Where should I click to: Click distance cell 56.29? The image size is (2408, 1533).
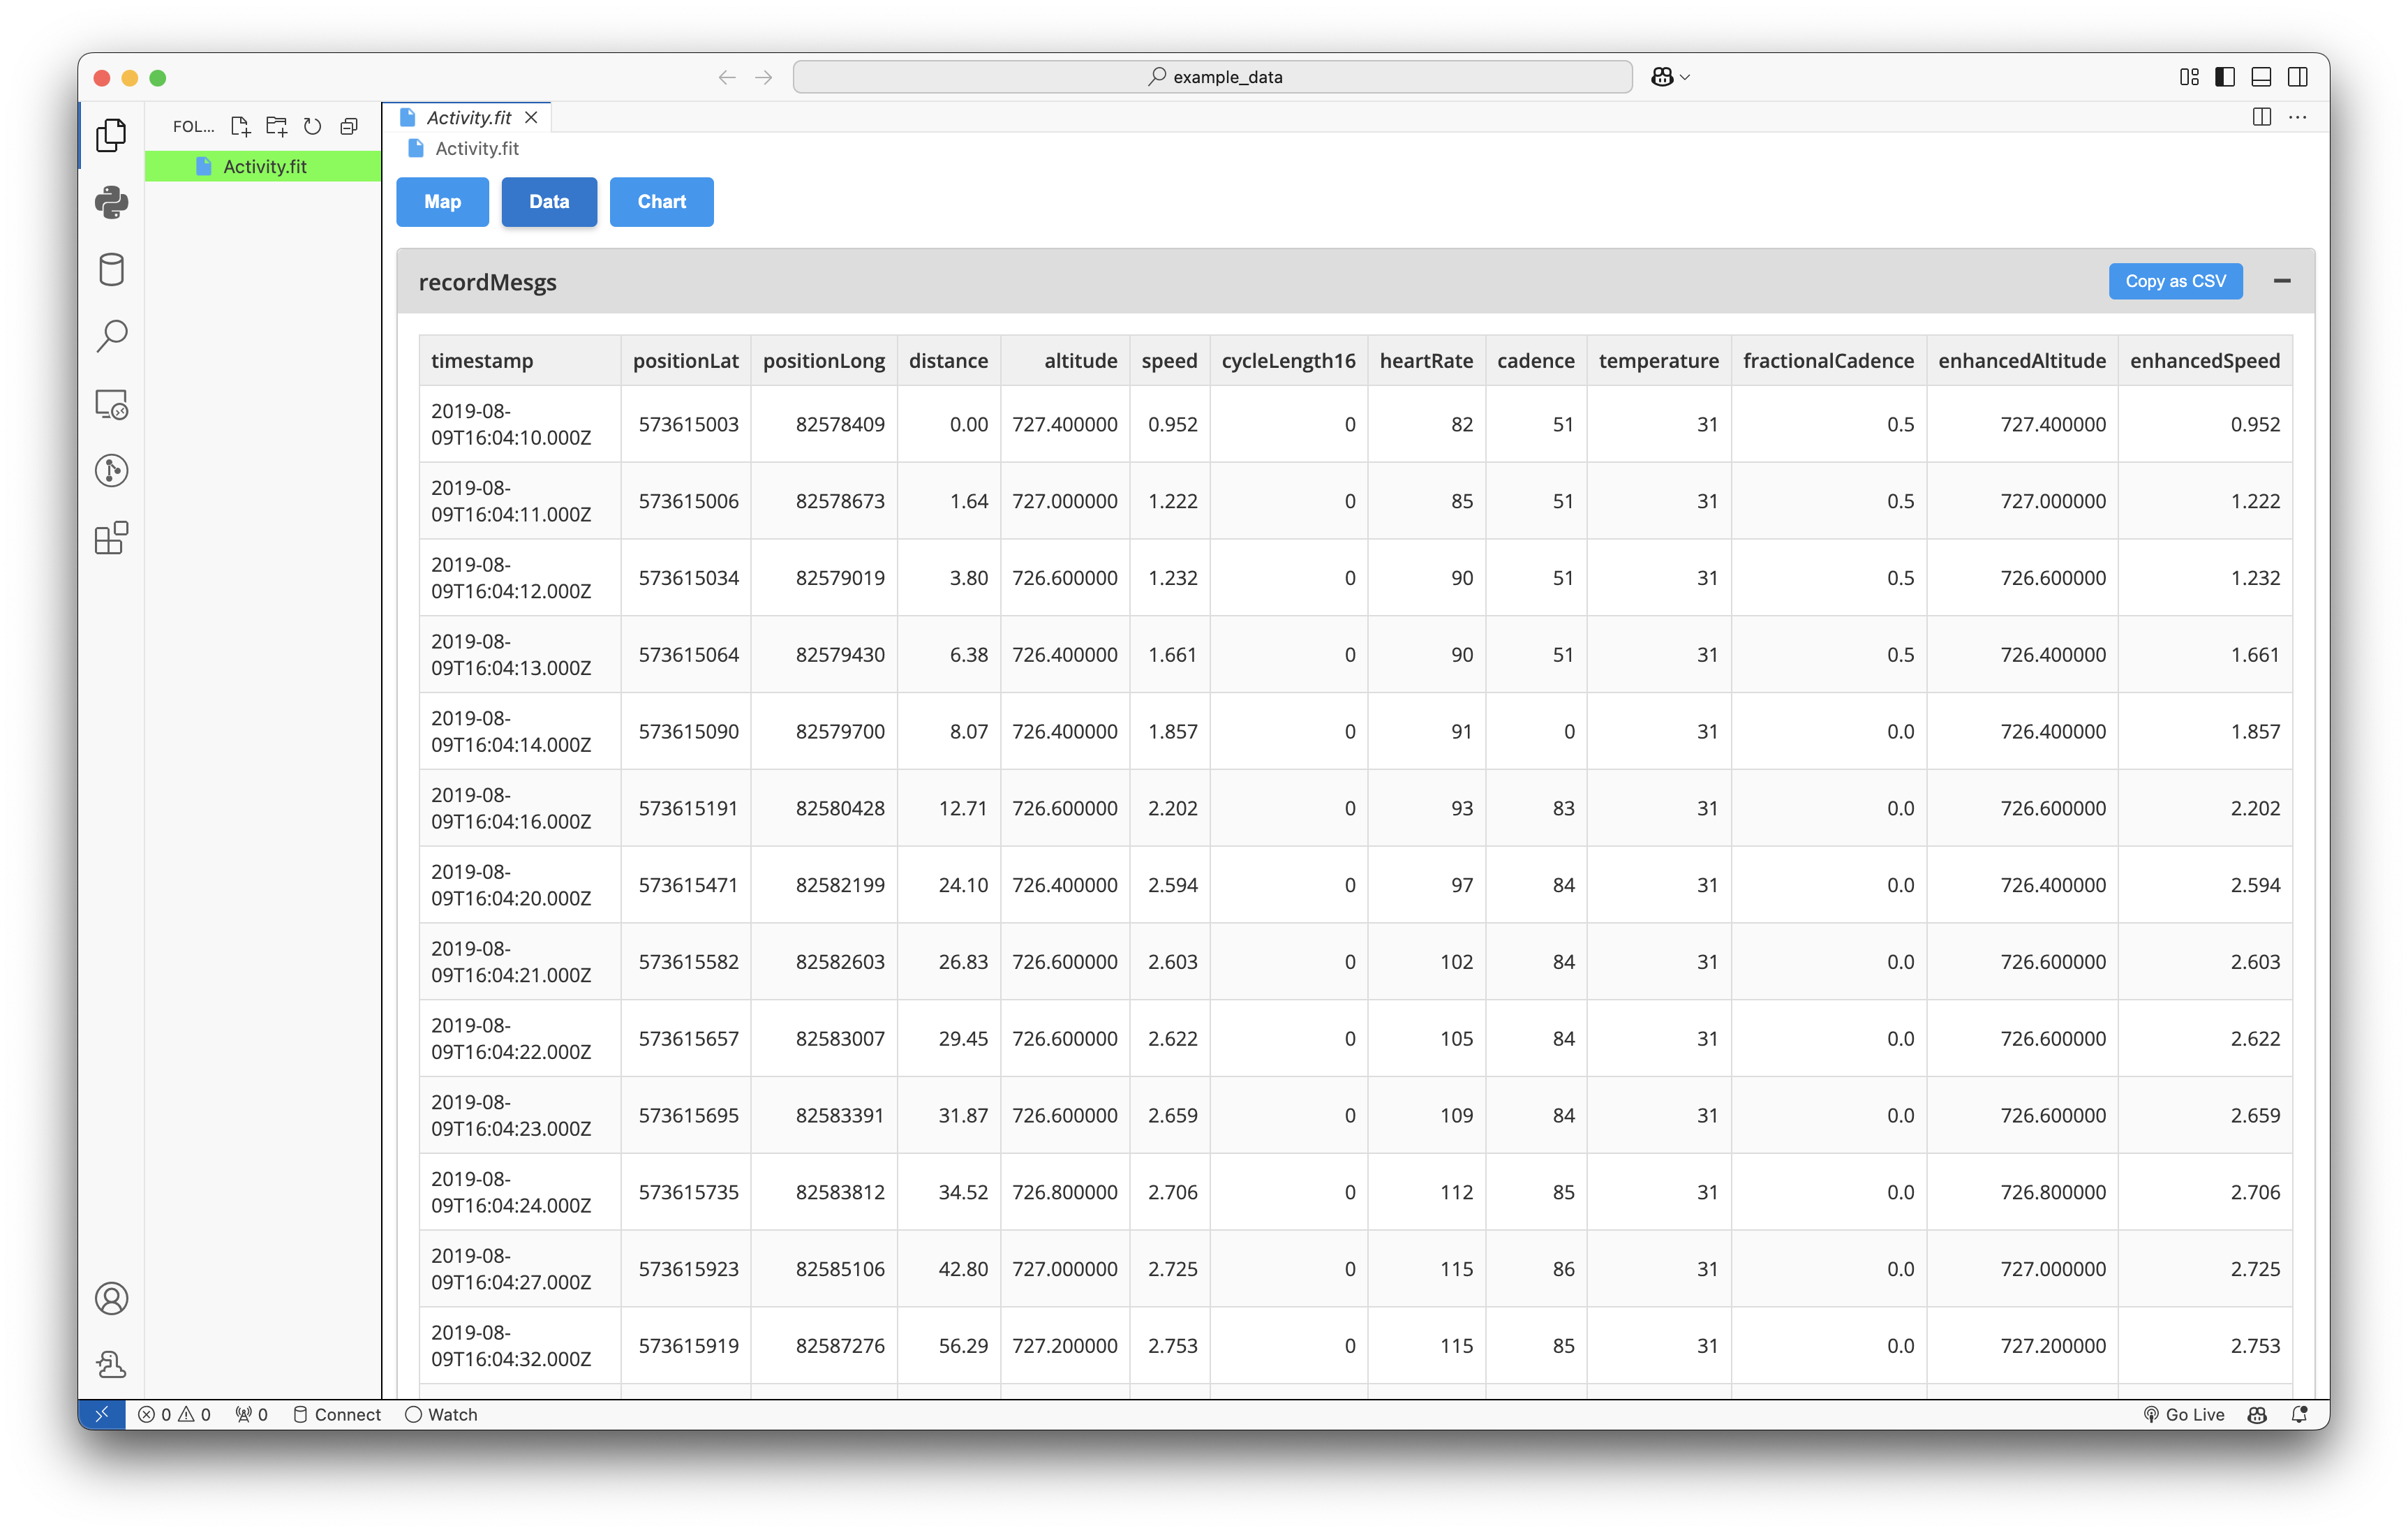948,1345
